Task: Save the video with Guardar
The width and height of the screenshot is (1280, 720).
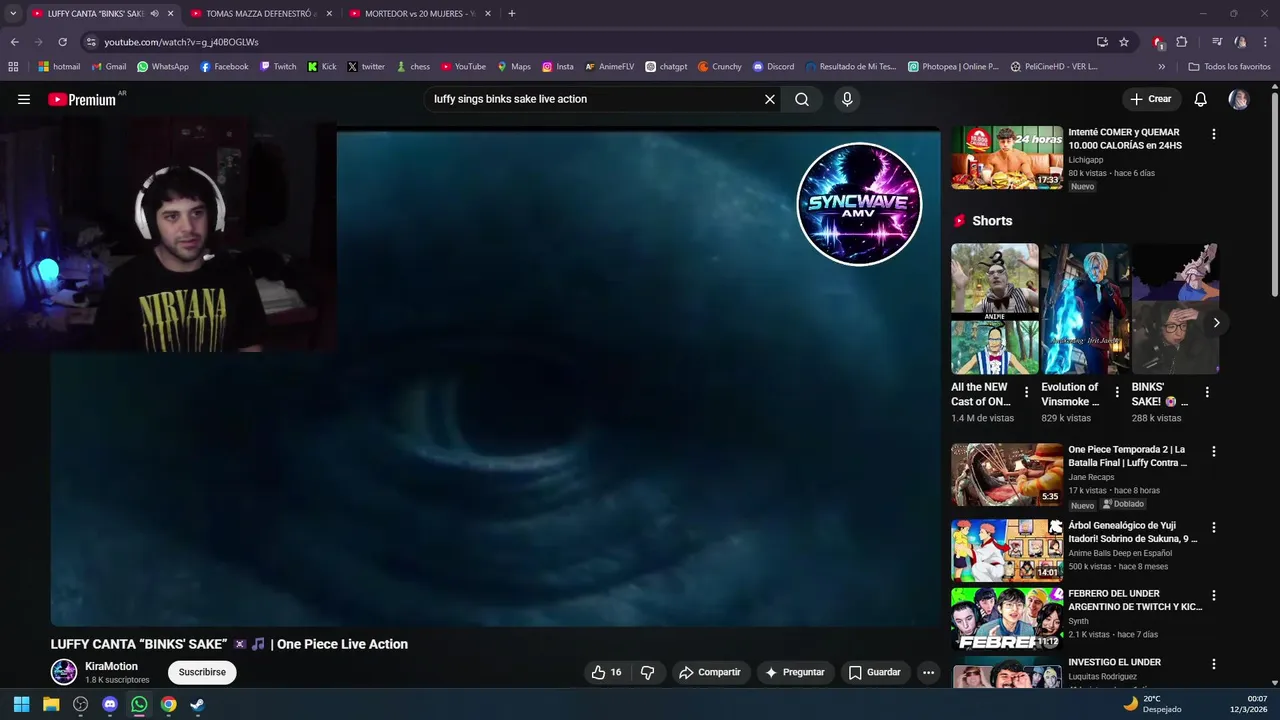Action: (x=875, y=672)
